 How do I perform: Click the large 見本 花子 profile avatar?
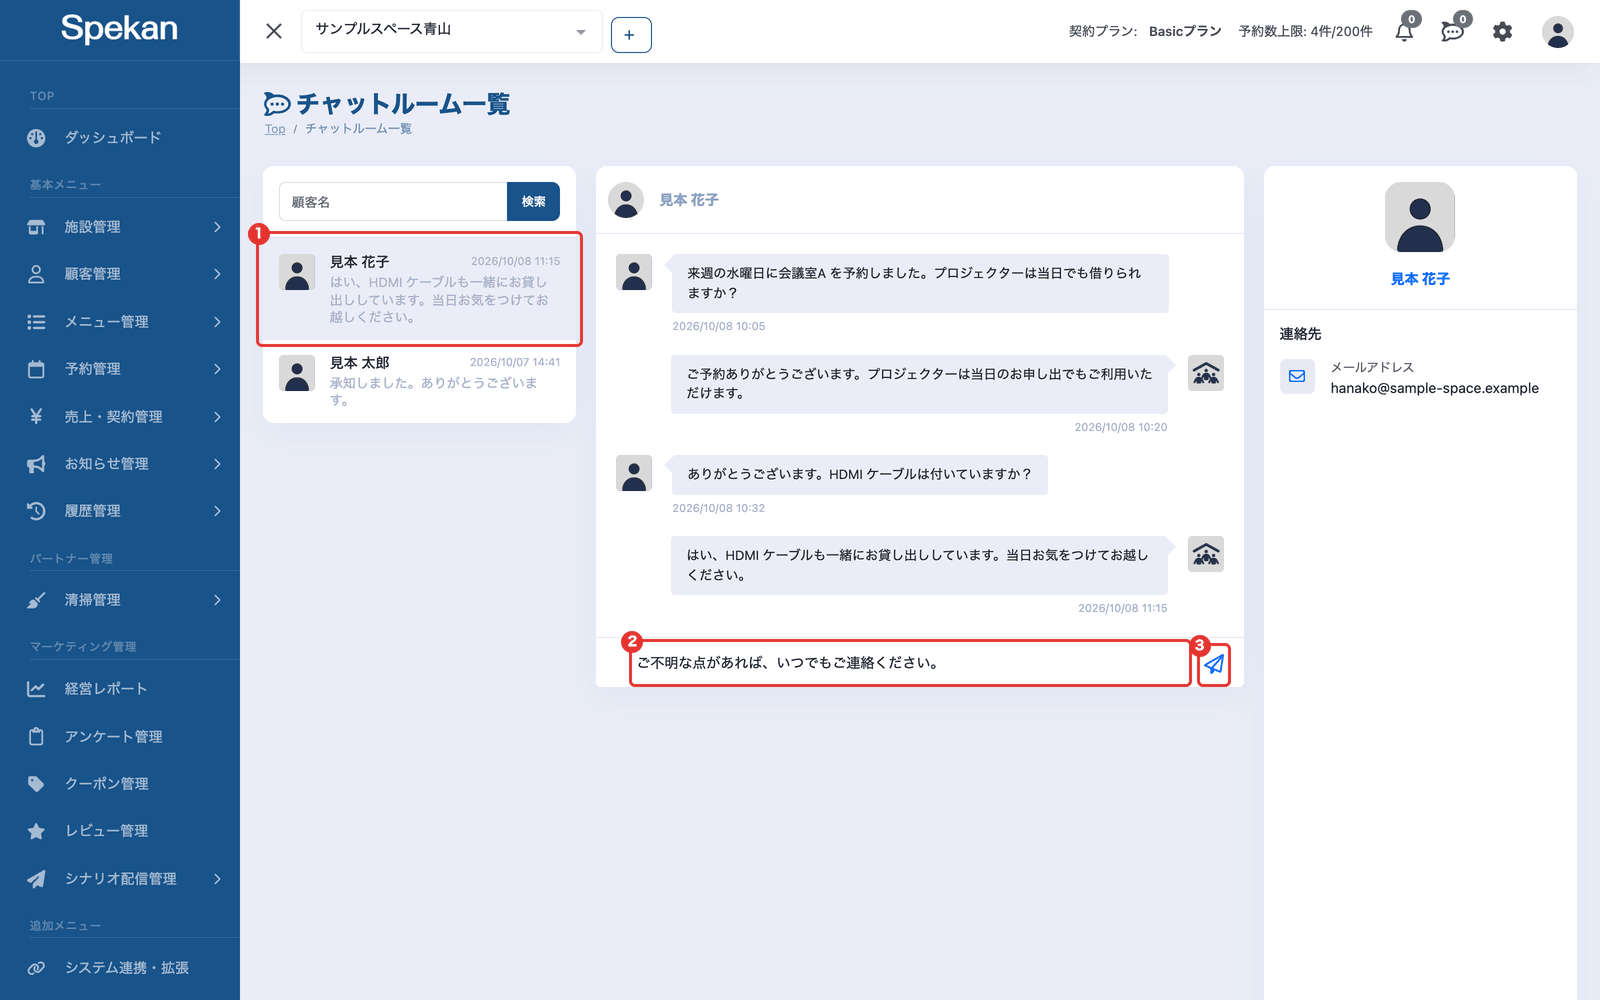point(1420,217)
